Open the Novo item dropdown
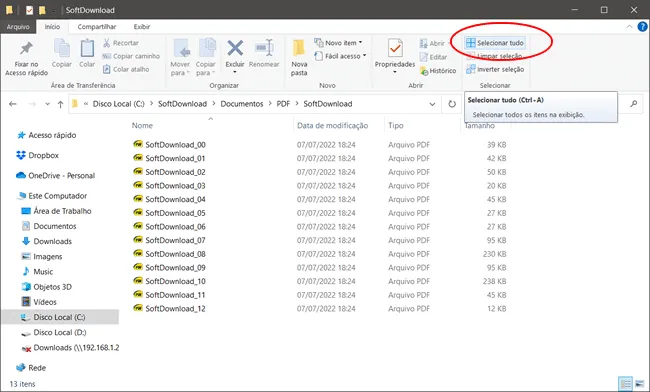This screenshot has height=392, width=650. 338,43
